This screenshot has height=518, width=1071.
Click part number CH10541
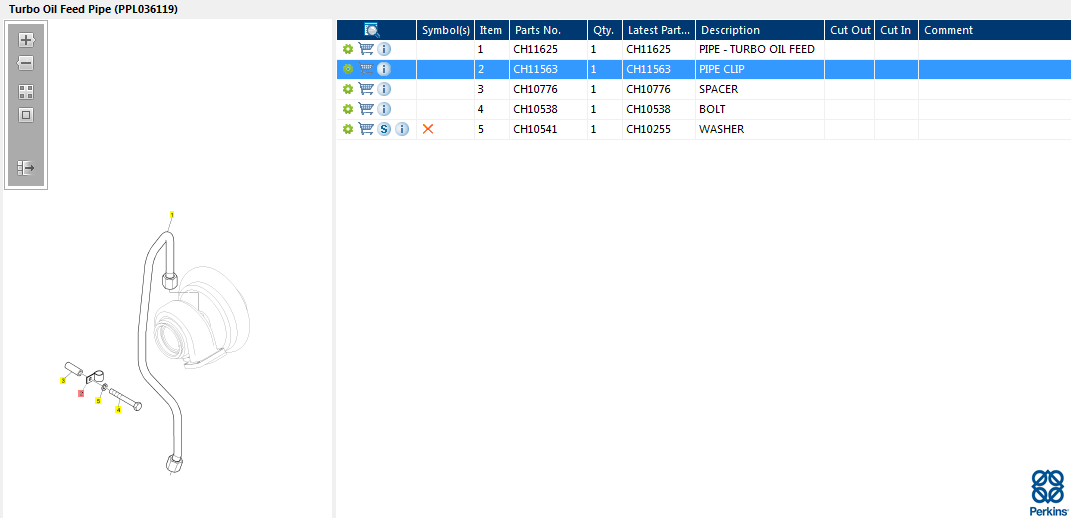[x=536, y=128]
